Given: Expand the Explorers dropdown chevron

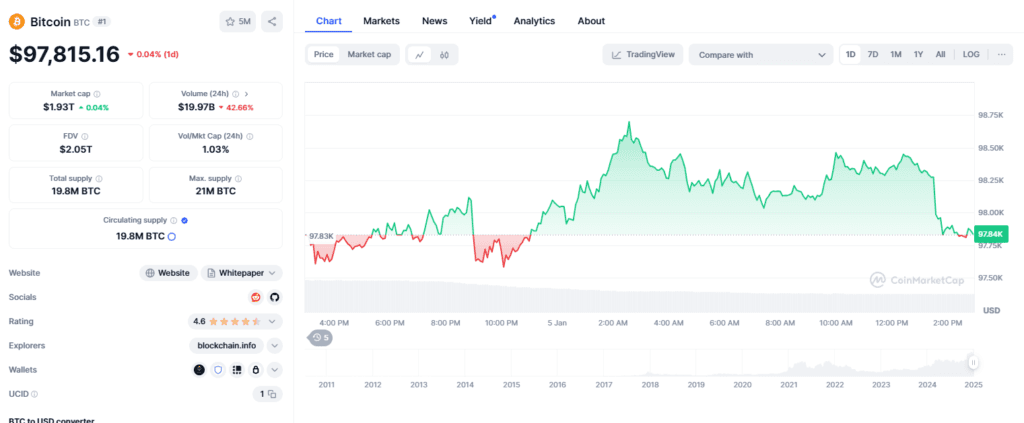Looking at the screenshot, I should coord(274,345).
